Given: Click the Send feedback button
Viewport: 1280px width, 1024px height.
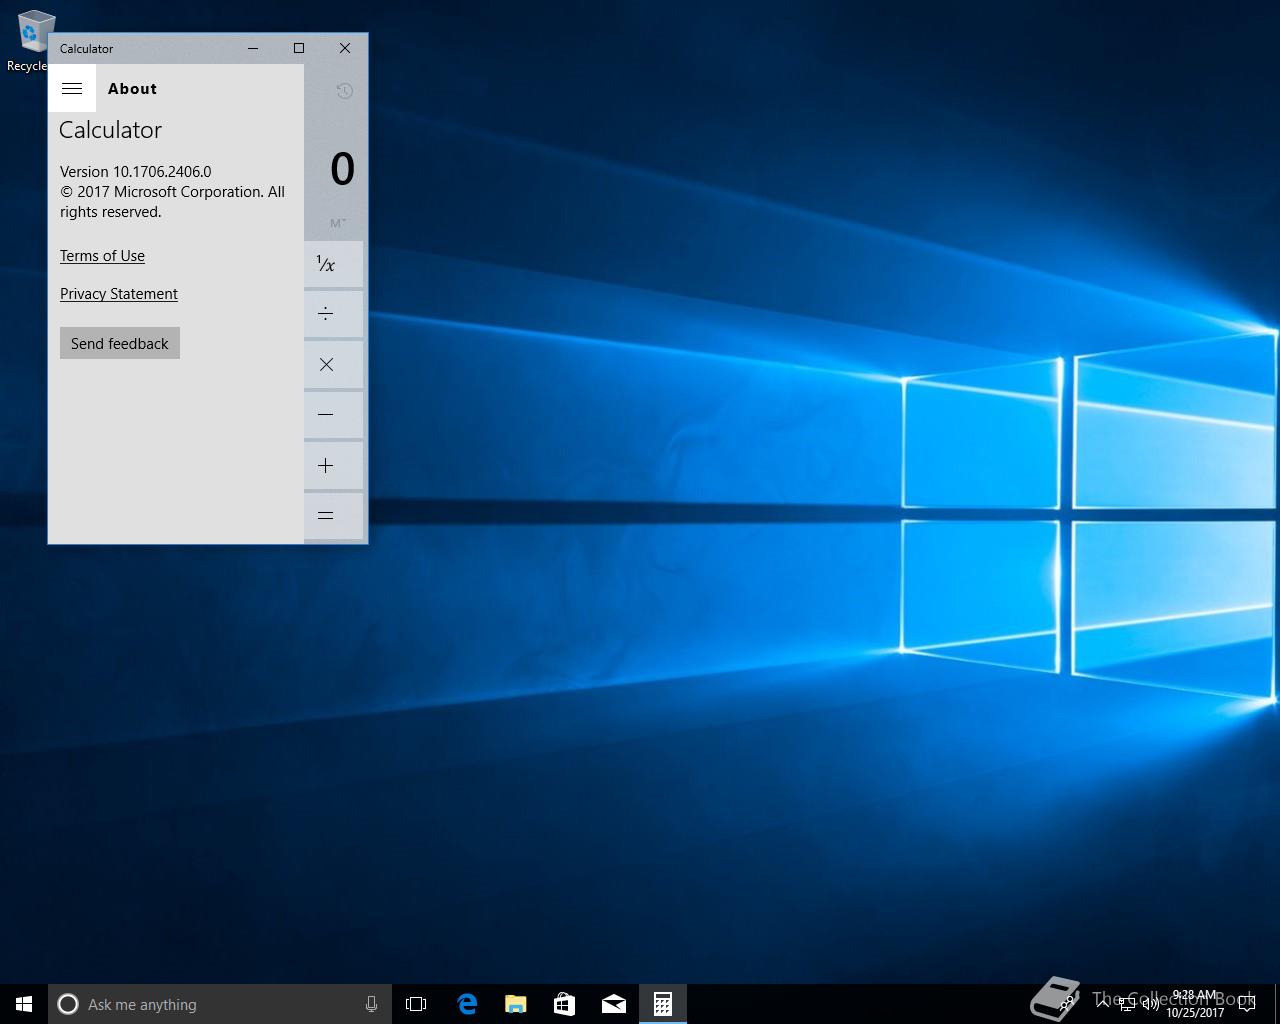Looking at the screenshot, I should [120, 343].
